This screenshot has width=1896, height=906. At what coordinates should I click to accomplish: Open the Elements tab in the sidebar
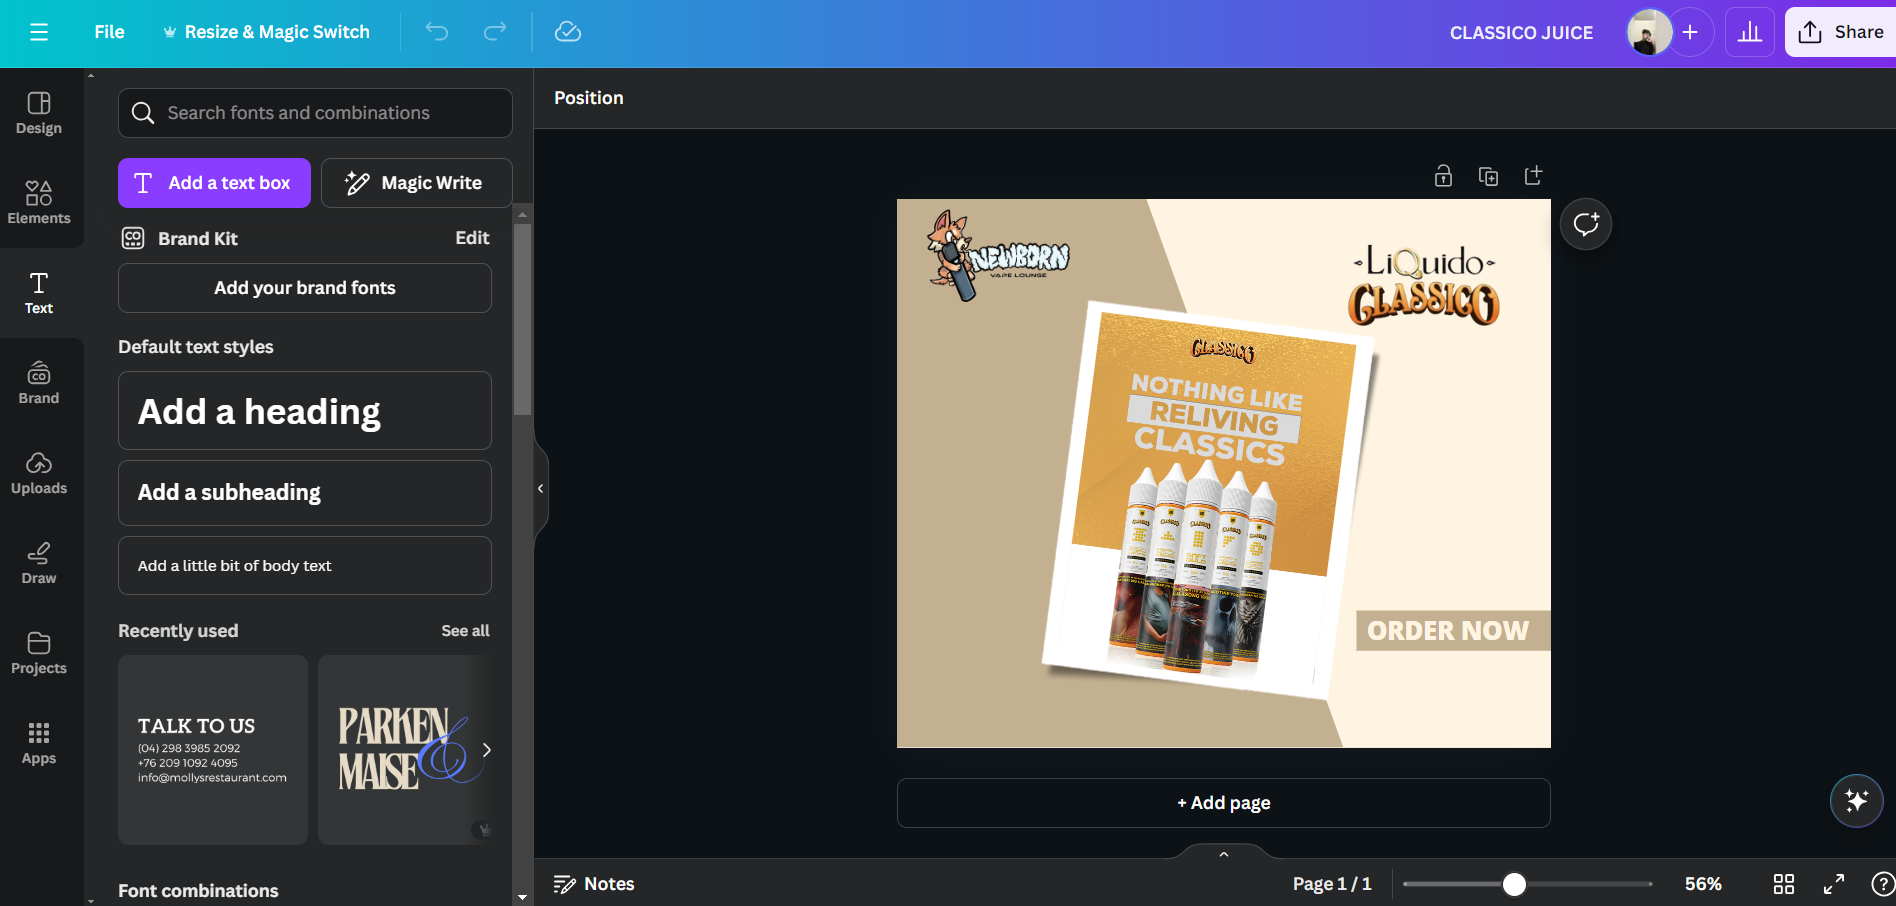(x=39, y=203)
